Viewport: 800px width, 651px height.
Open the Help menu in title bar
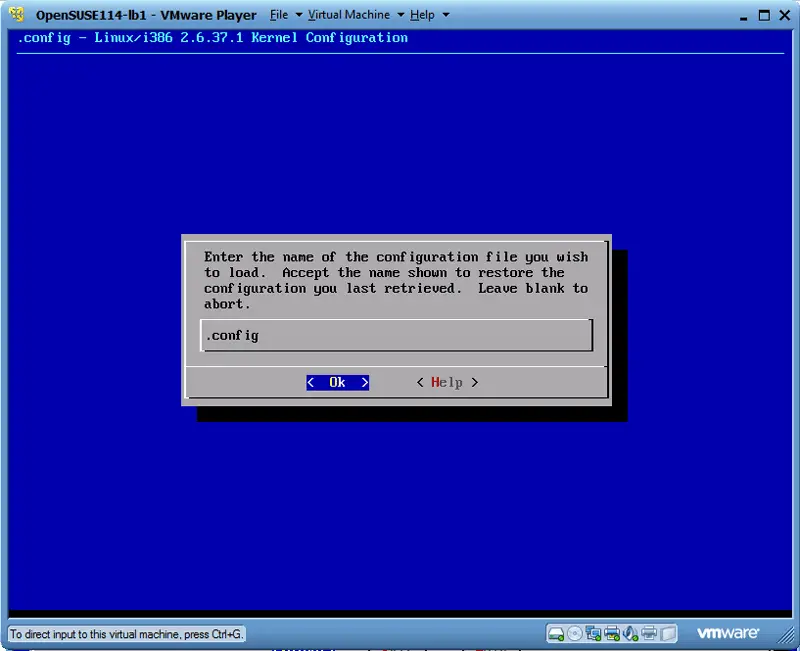click(x=422, y=15)
